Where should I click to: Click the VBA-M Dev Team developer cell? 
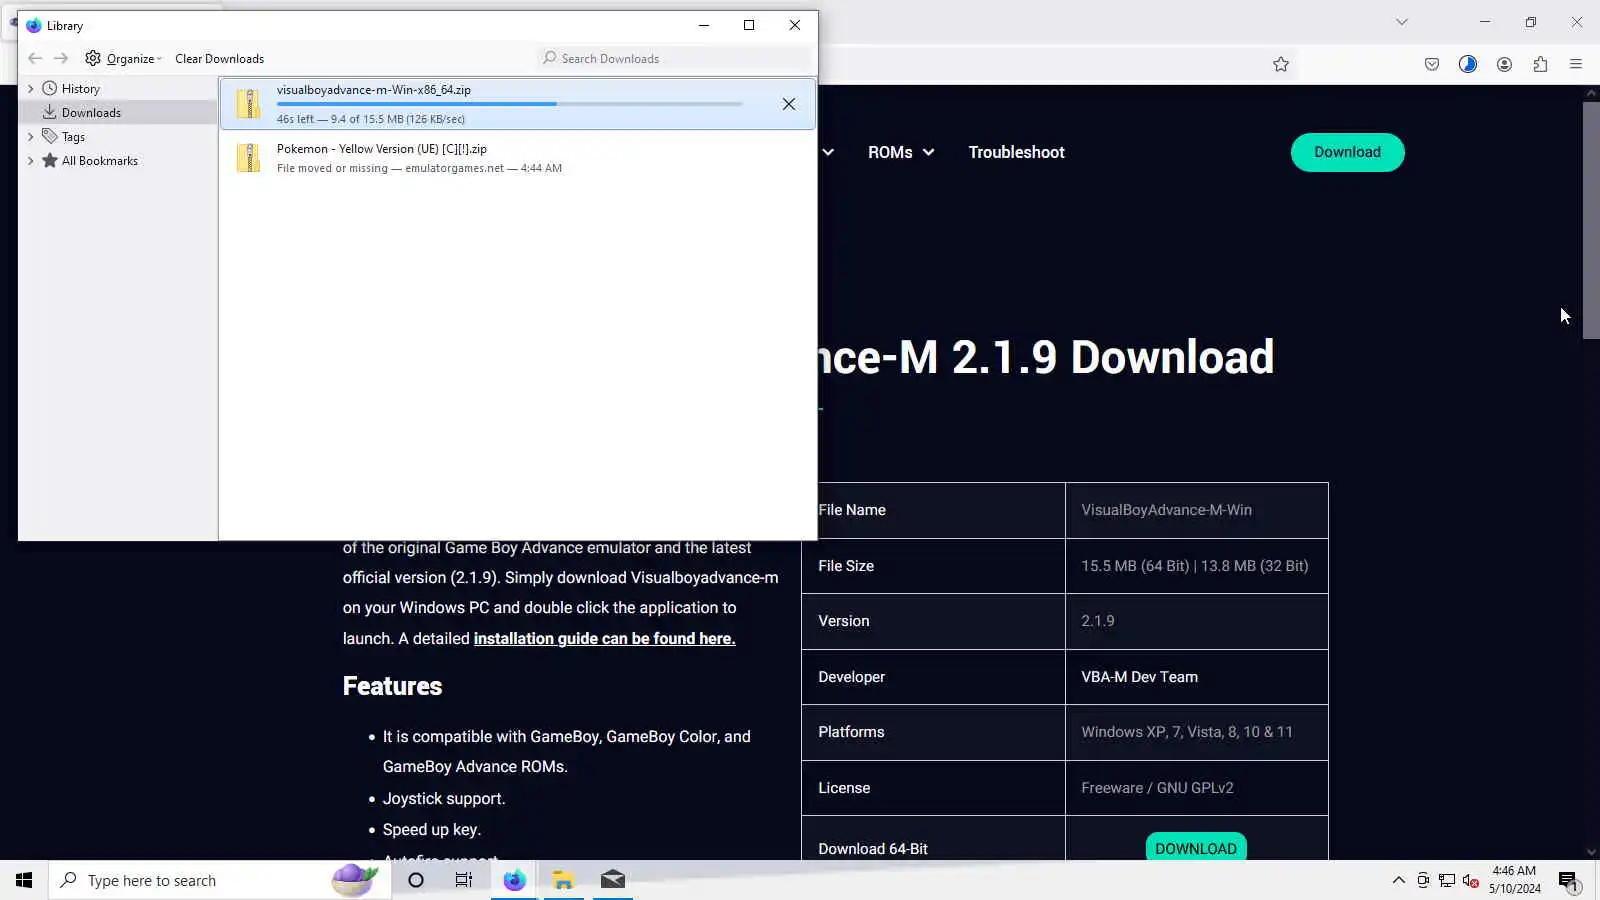point(1196,677)
